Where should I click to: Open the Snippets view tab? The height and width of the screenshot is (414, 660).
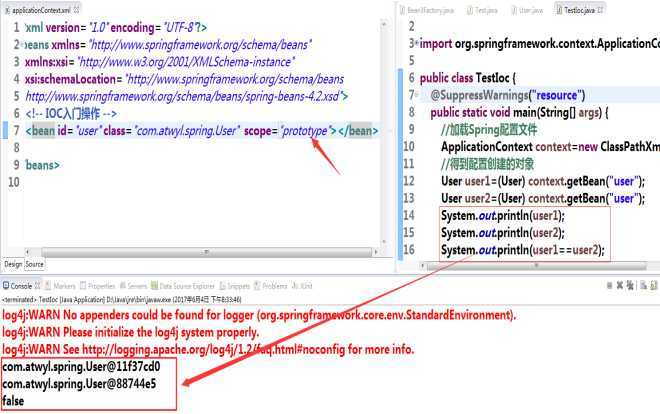pos(234,286)
